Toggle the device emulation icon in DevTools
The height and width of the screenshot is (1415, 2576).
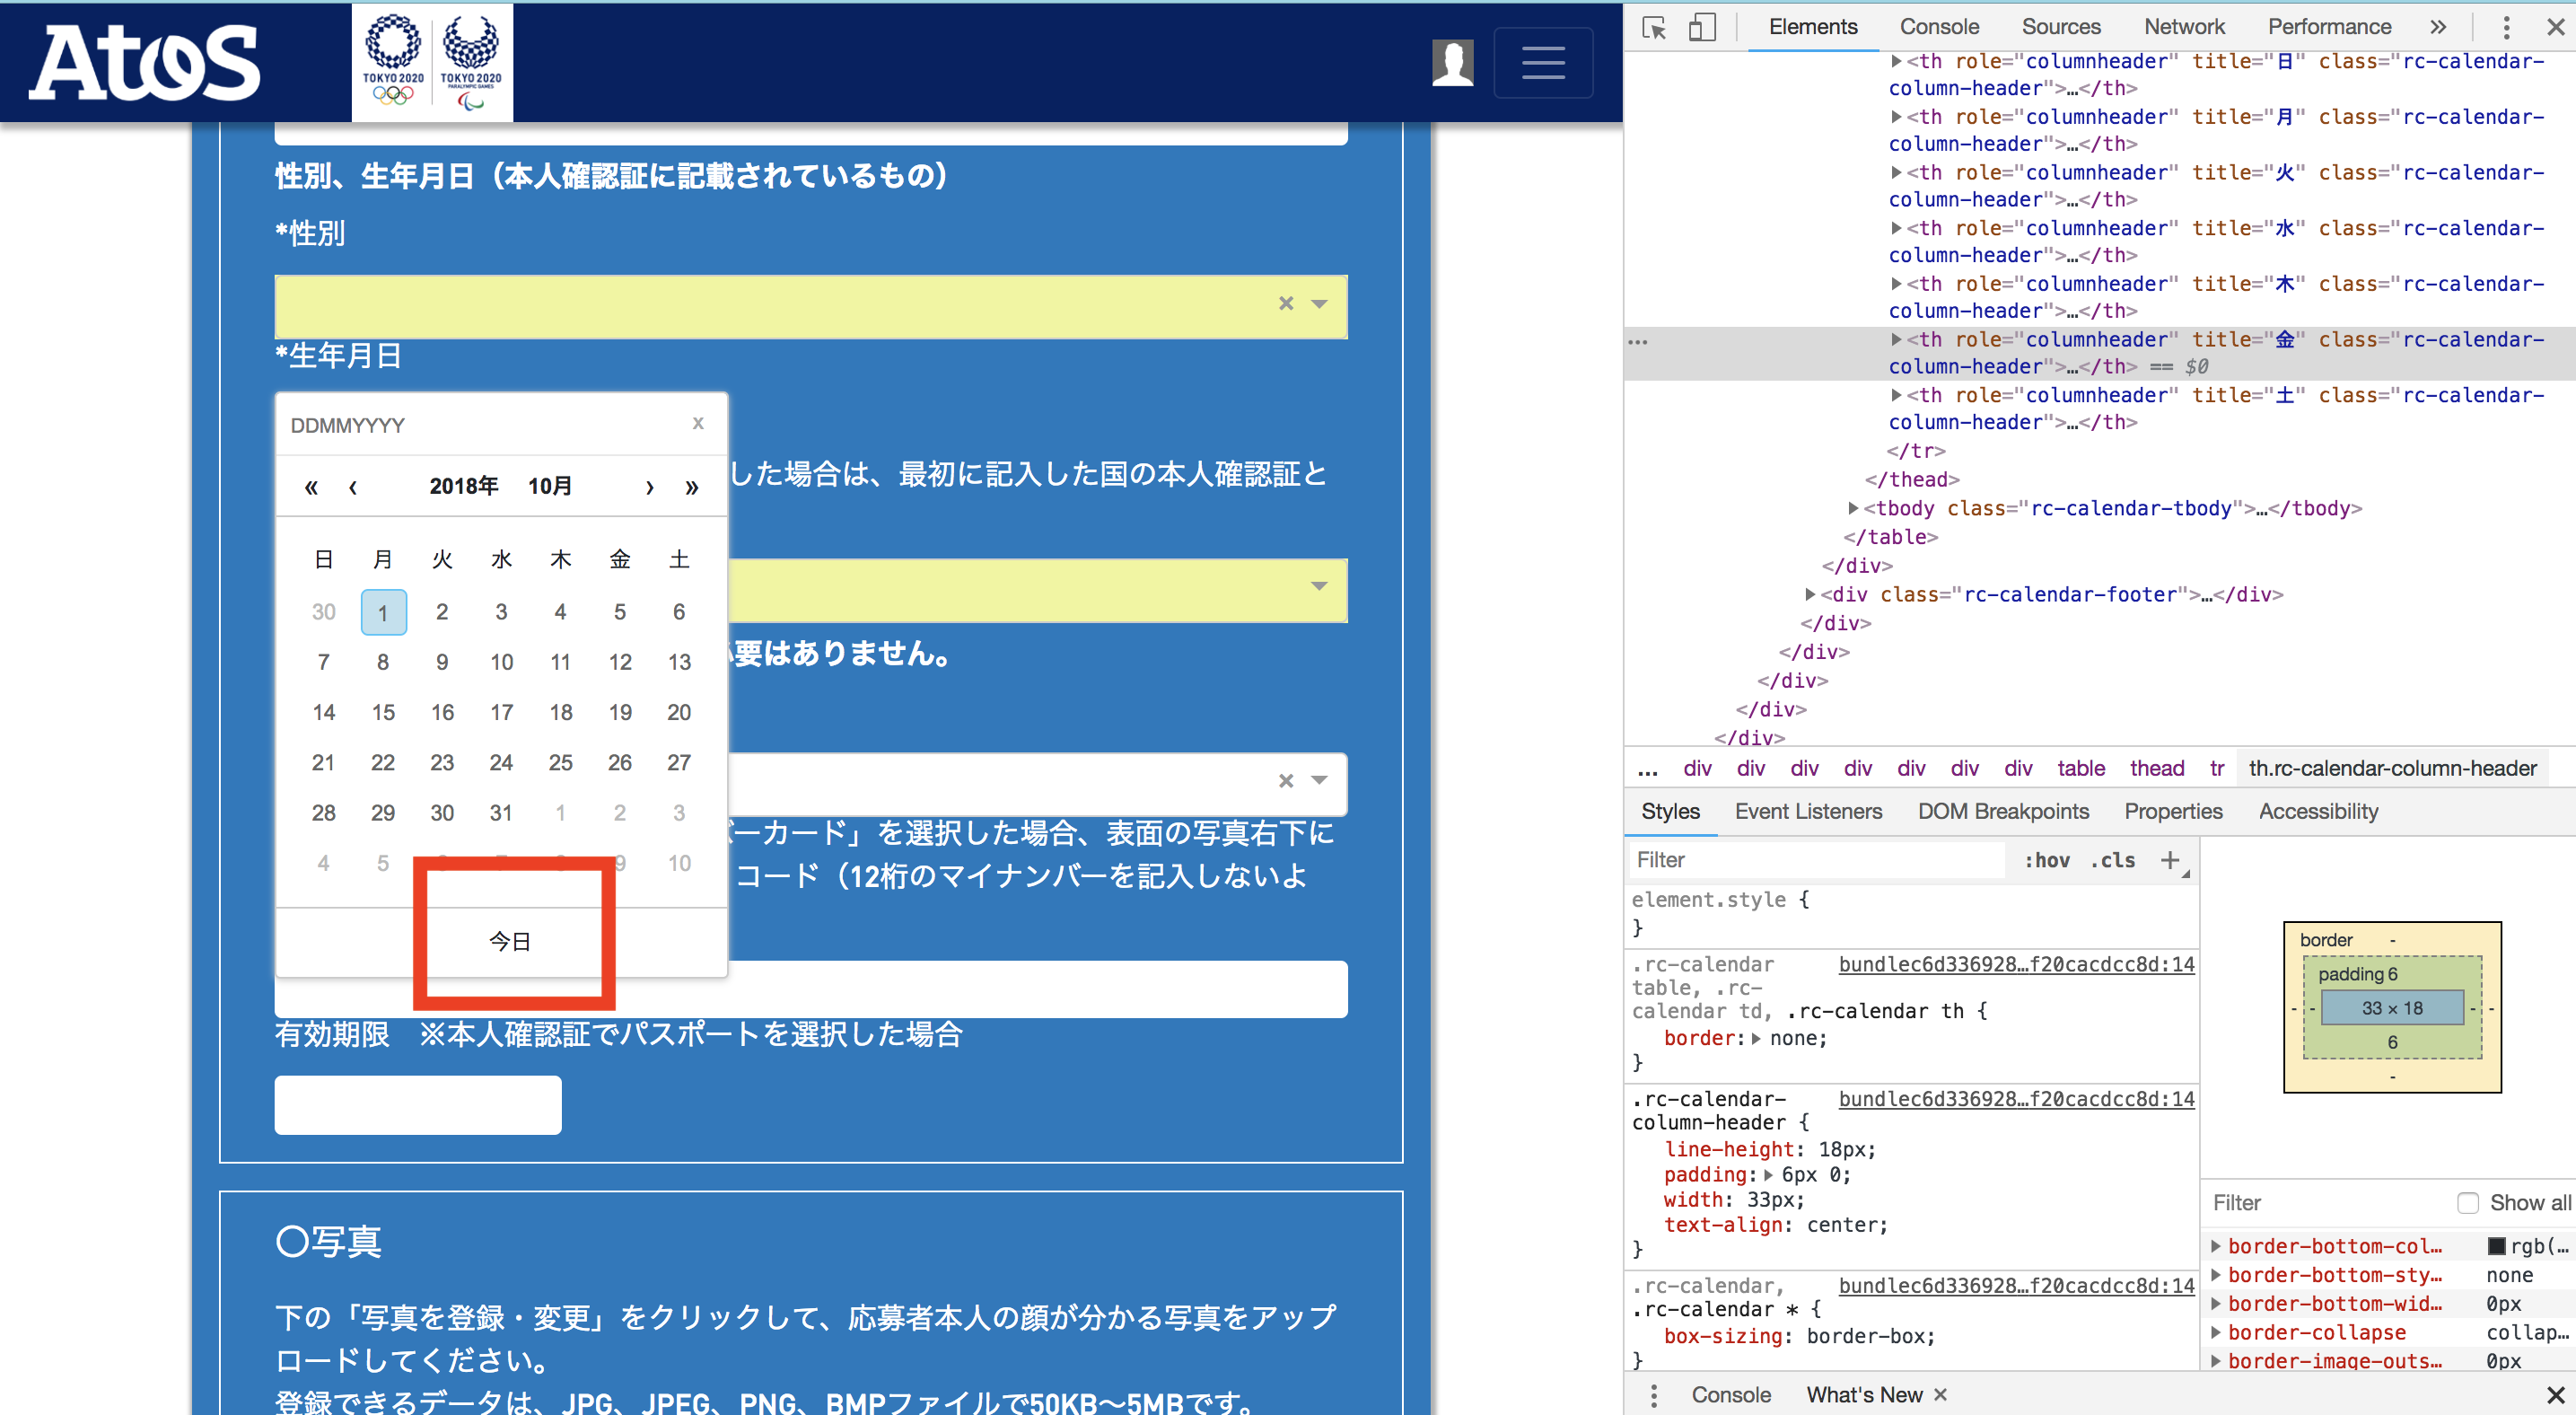pyautogui.click(x=1702, y=27)
